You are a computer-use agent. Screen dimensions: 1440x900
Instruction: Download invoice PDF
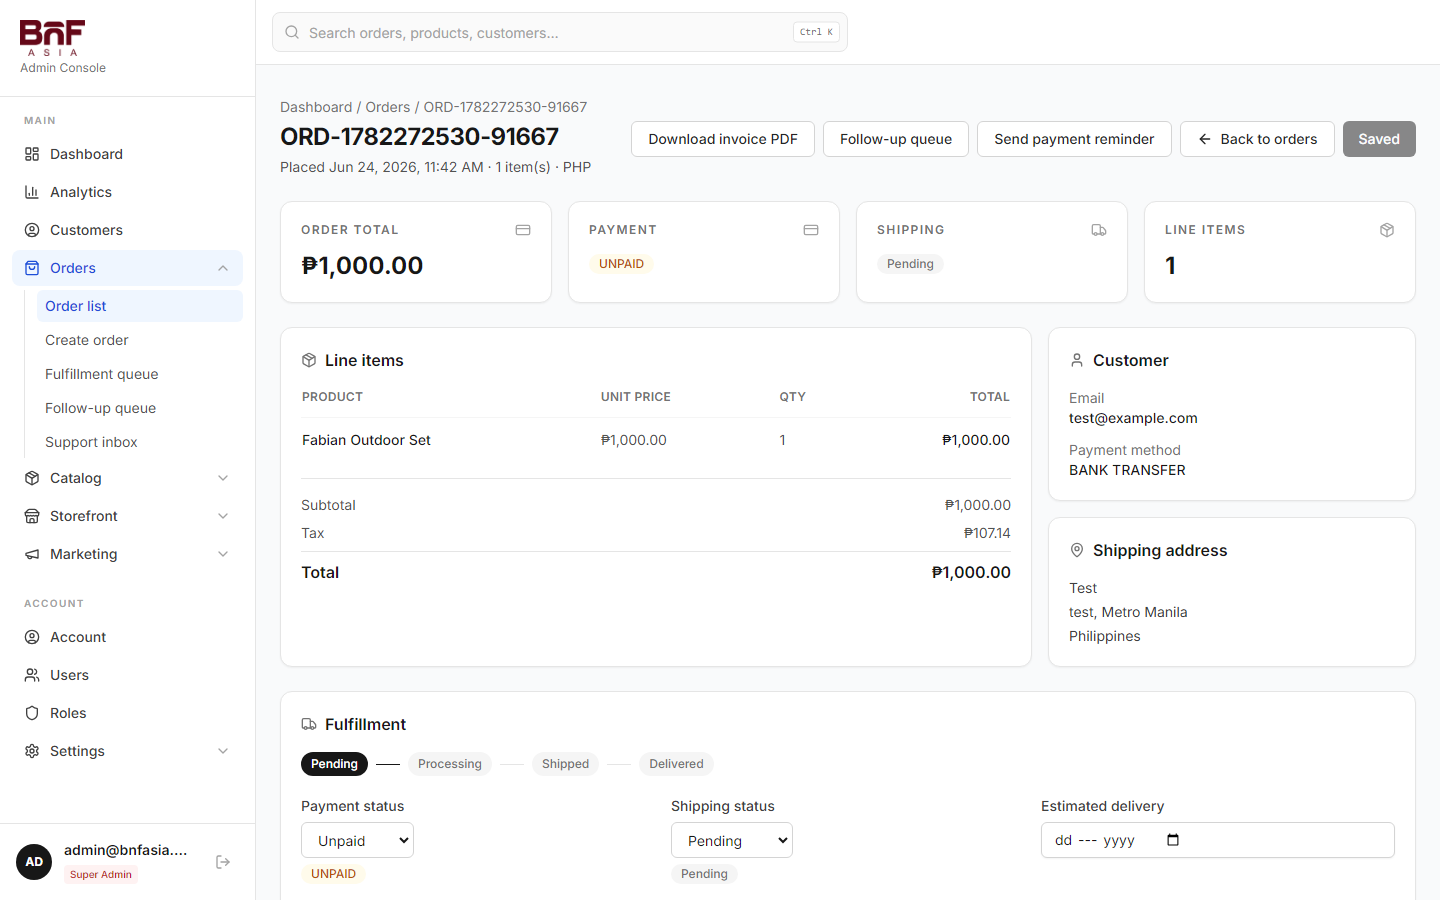[723, 139]
